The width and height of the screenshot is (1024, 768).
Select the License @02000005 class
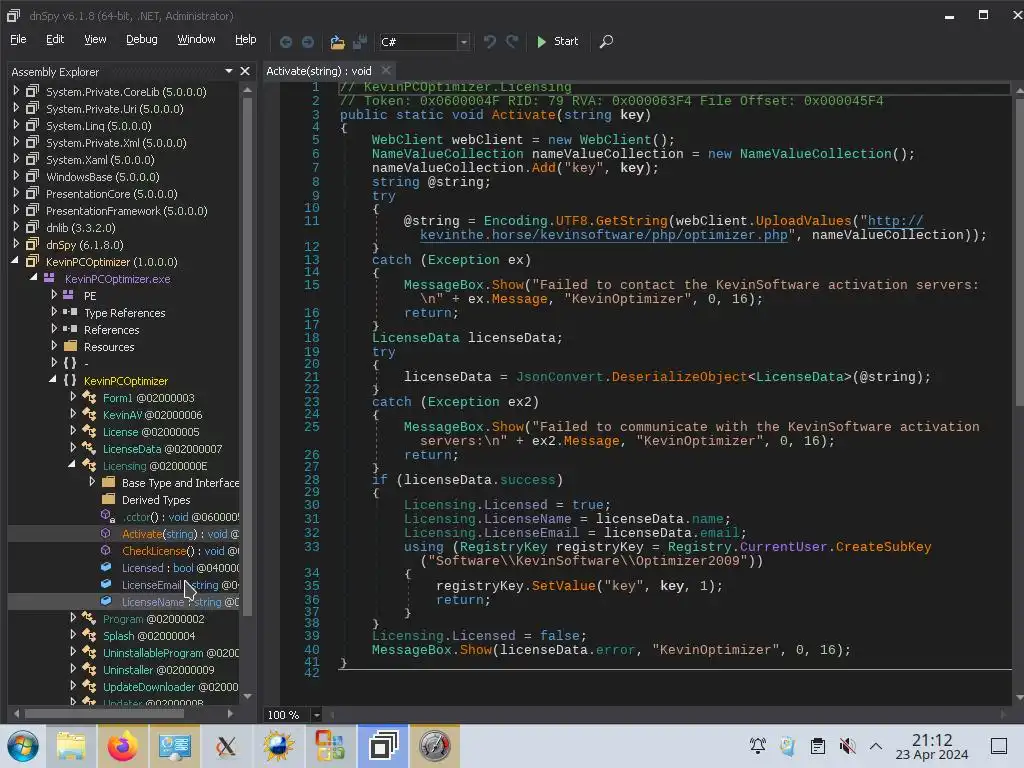click(x=151, y=432)
